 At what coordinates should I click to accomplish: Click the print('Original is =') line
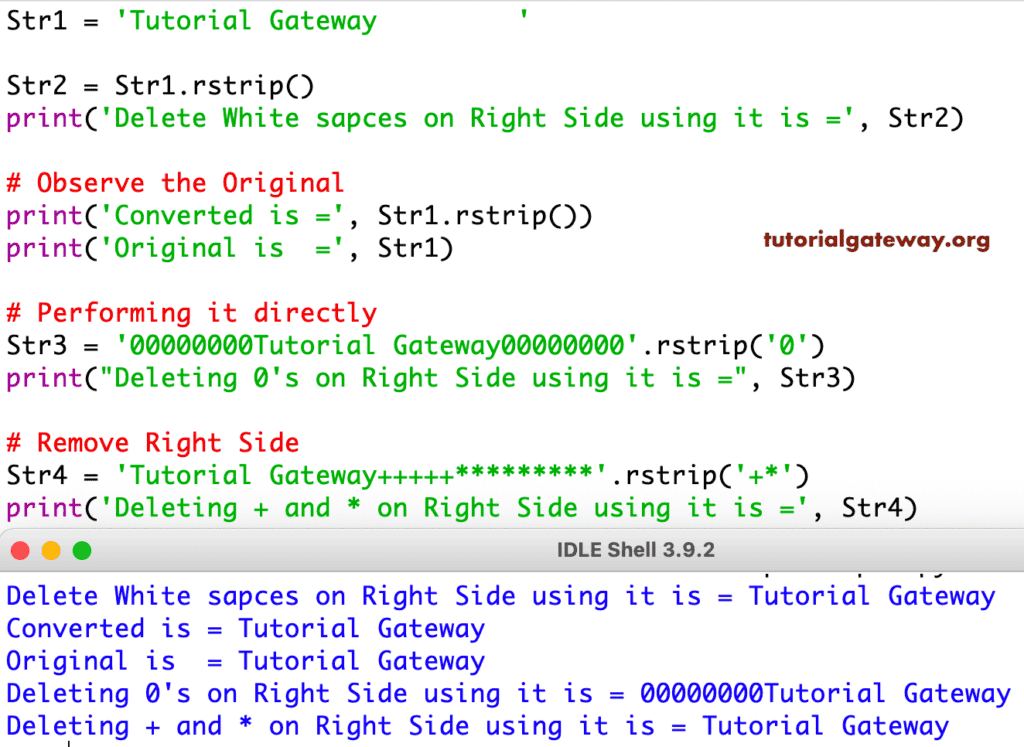[230, 248]
